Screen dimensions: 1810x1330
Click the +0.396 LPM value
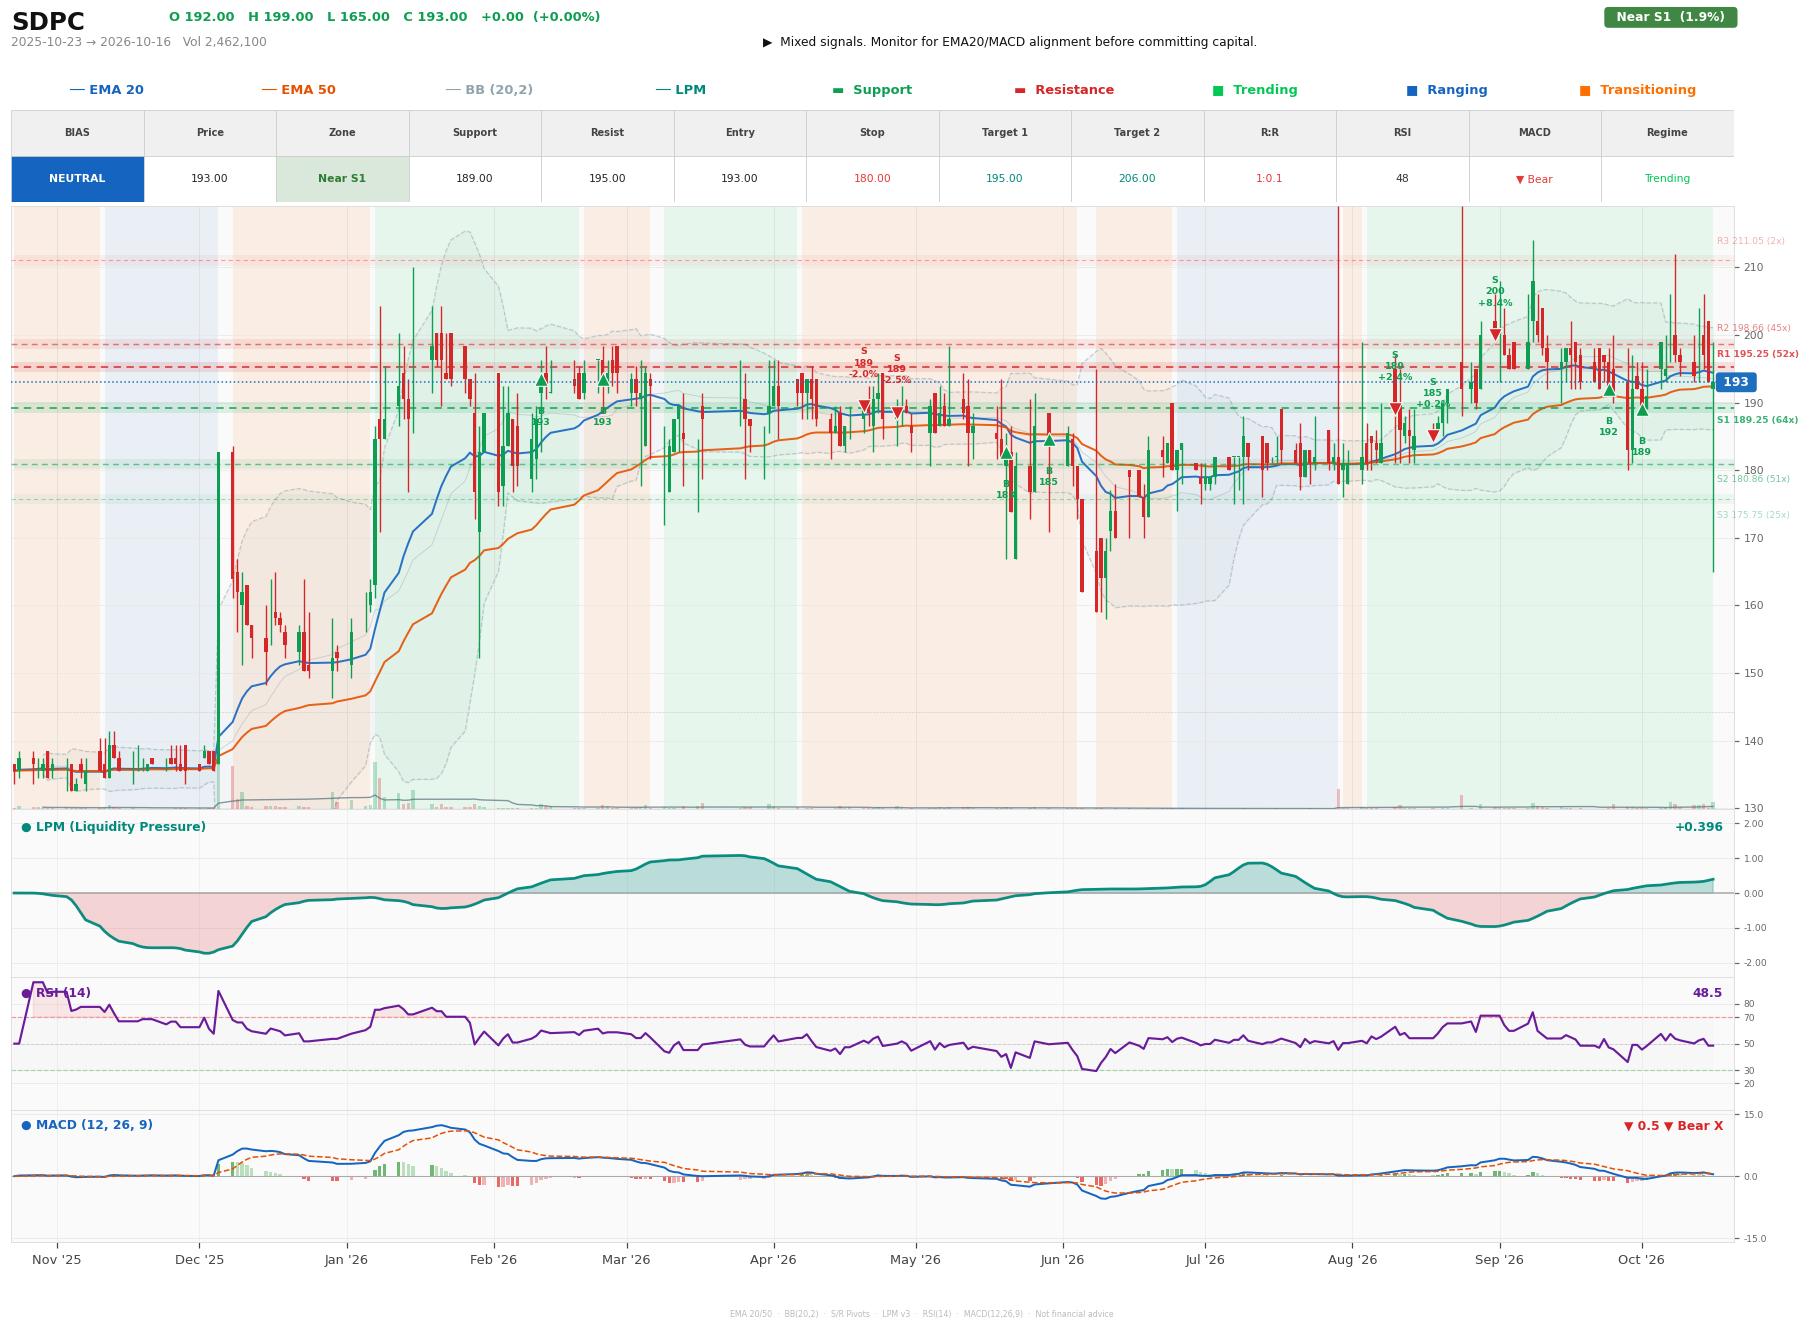(x=1698, y=827)
